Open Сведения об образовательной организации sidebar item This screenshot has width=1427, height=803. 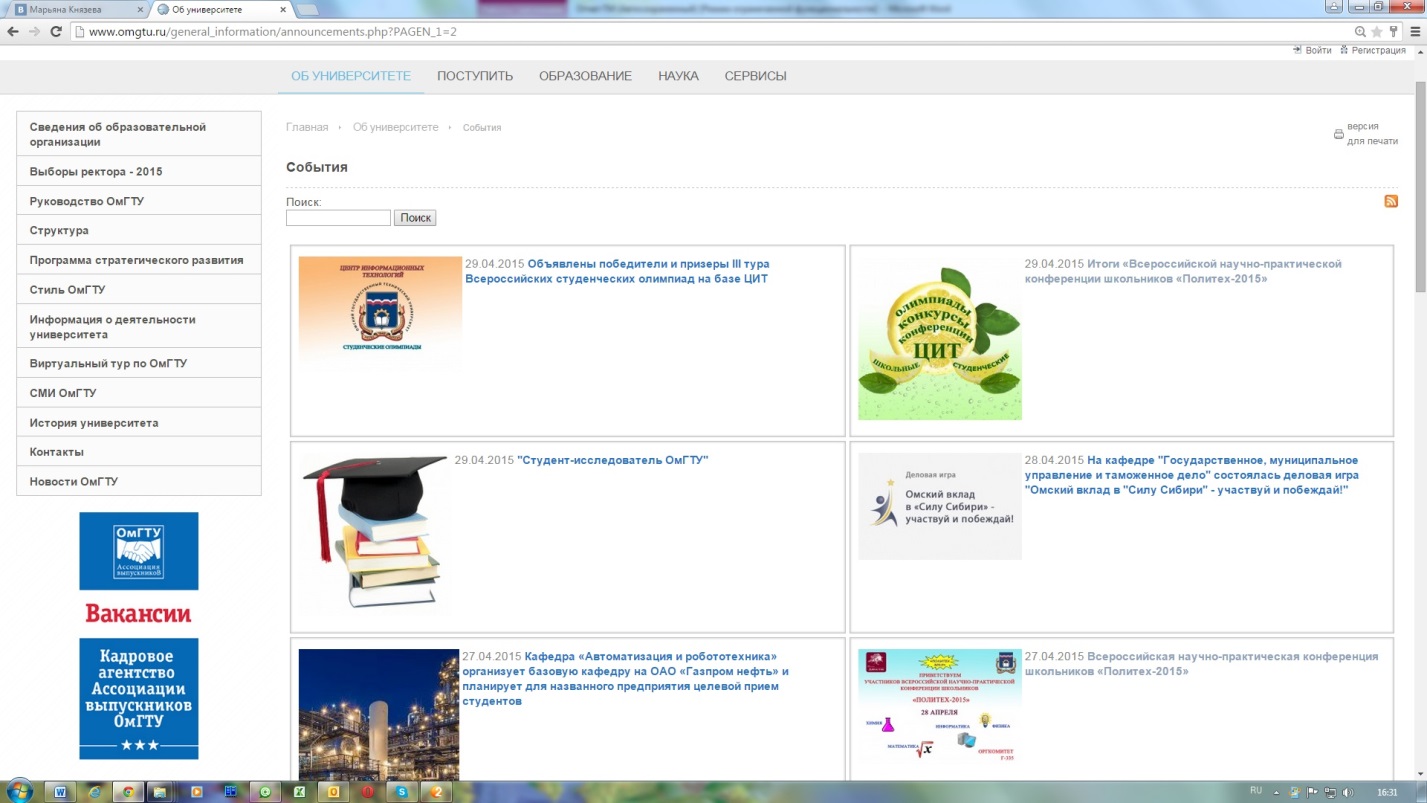(139, 134)
